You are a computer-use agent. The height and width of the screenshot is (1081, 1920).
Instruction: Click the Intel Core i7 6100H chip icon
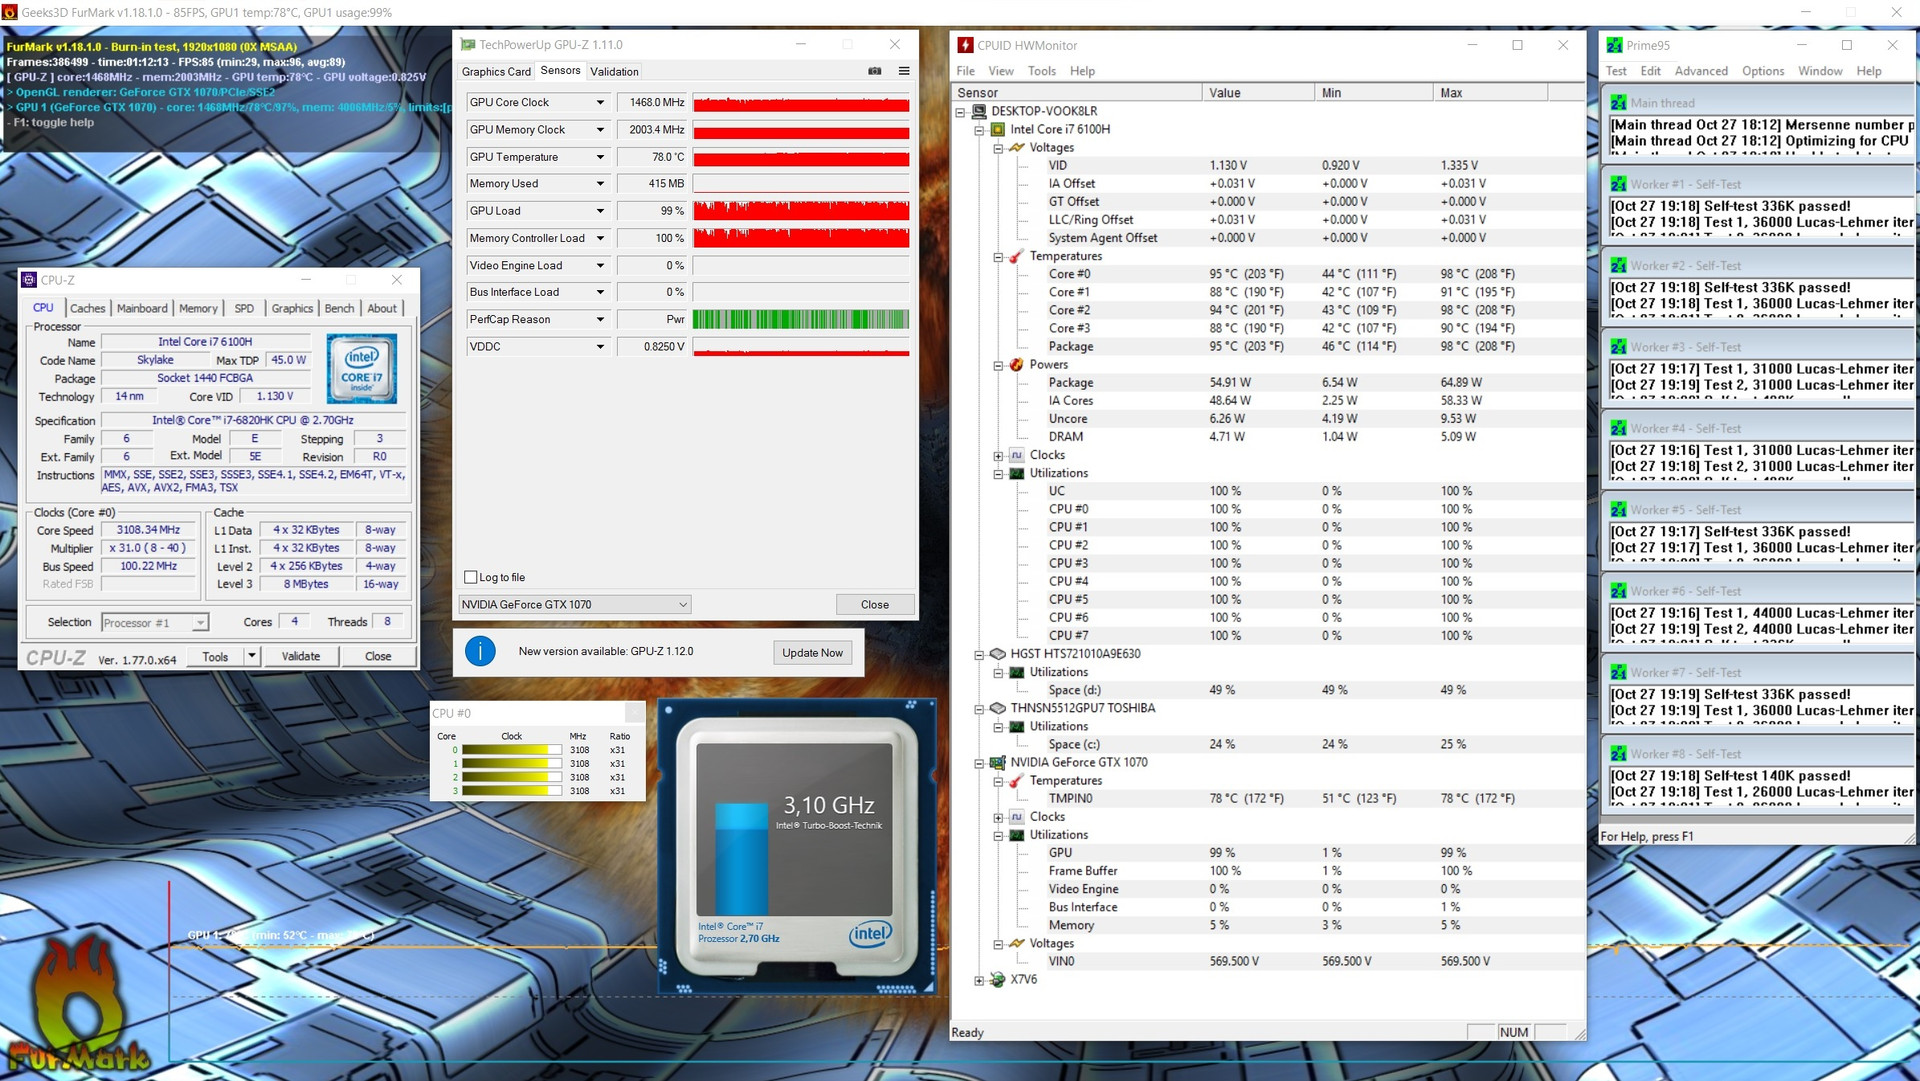[998, 129]
